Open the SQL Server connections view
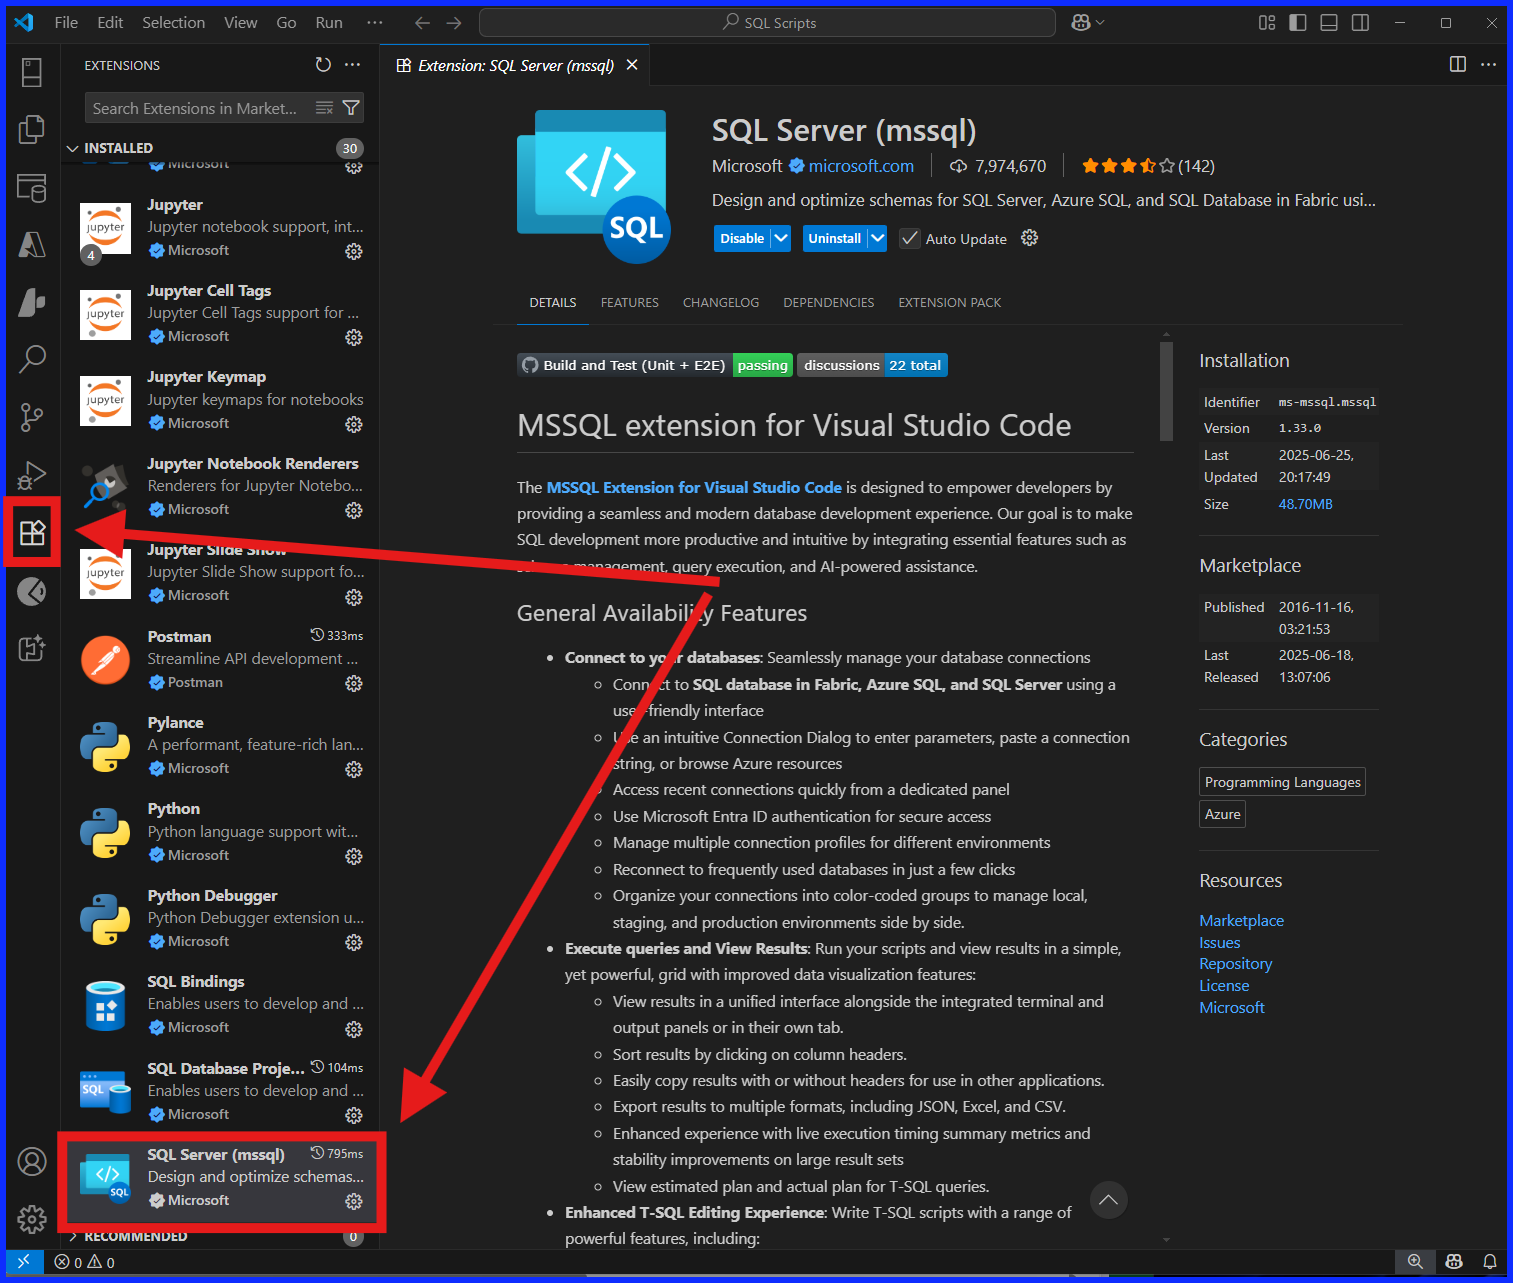Screen dimensions: 1513x1283 click(32, 187)
